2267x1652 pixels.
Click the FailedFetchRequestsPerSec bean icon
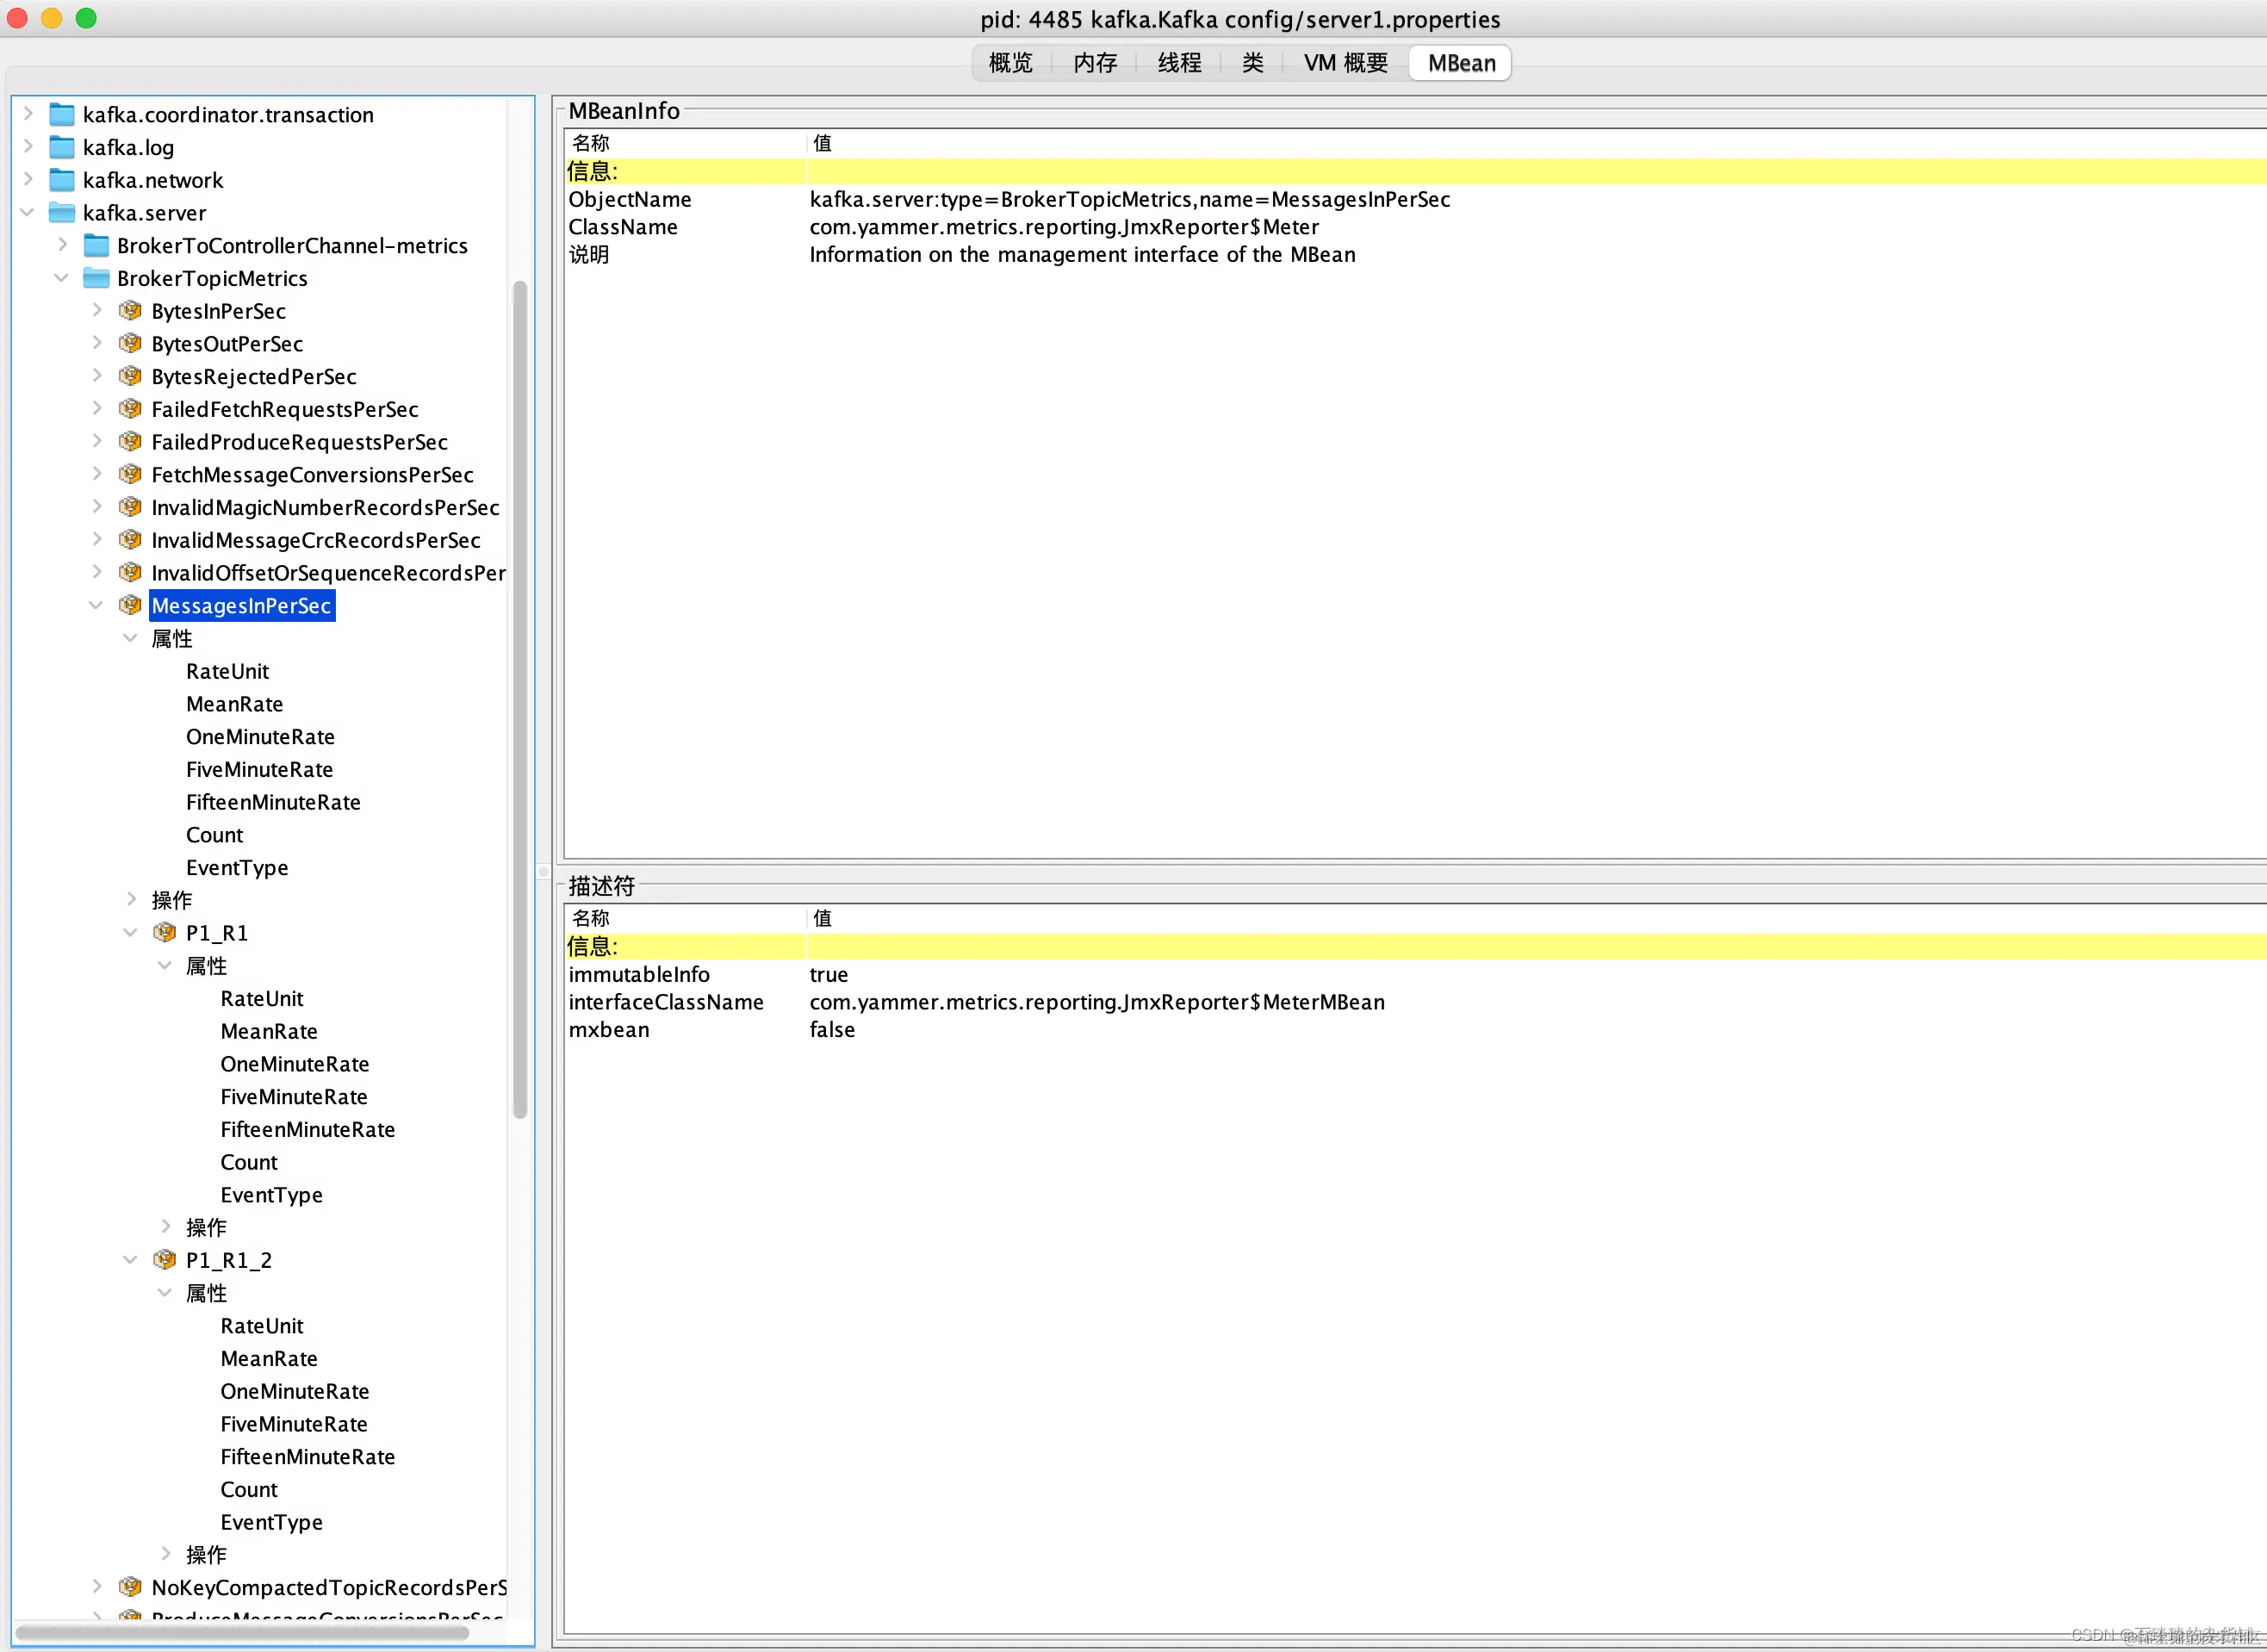click(x=130, y=409)
